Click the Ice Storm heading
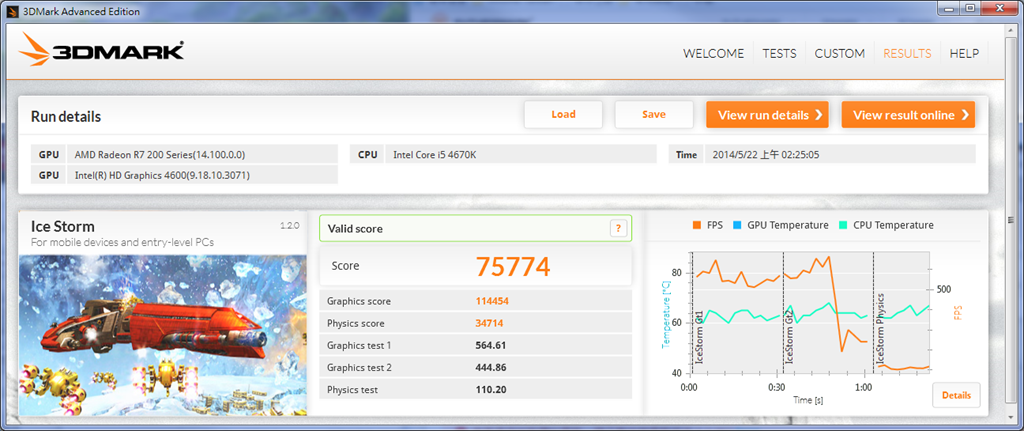This screenshot has width=1024, height=431. (63, 227)
